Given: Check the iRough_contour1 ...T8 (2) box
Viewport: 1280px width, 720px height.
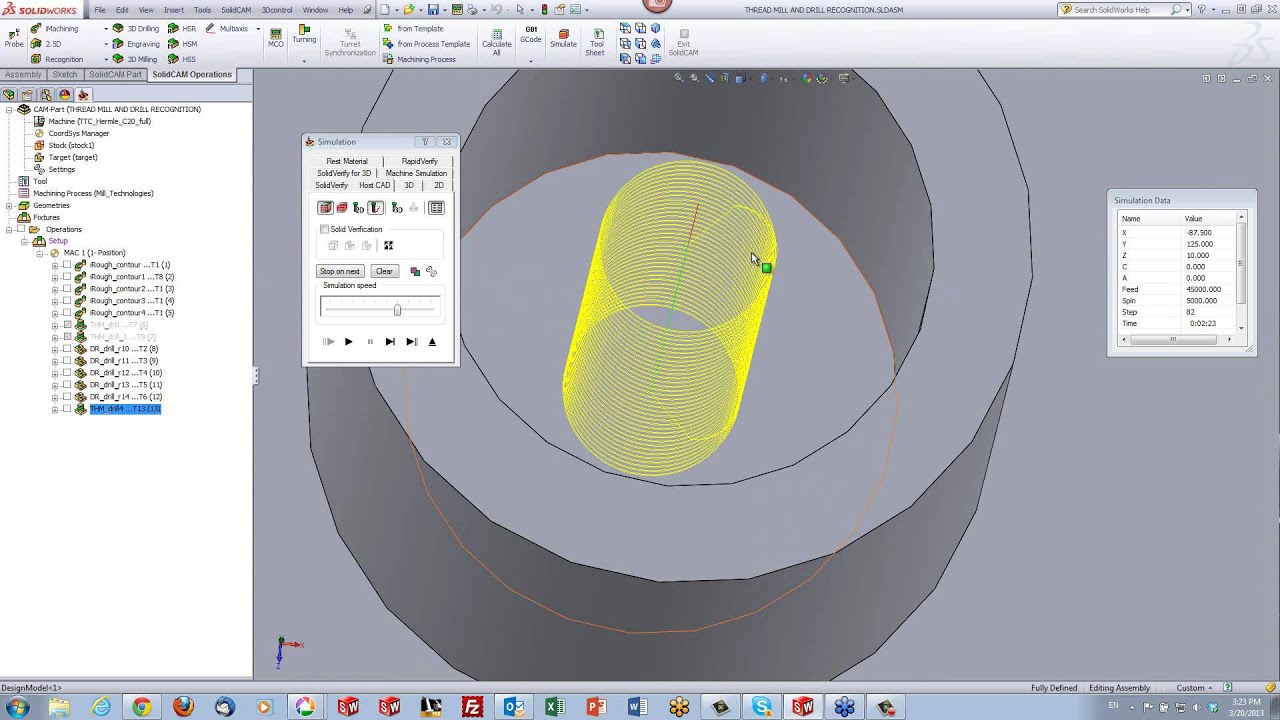Looking at the screenshot, I should 67,277.
